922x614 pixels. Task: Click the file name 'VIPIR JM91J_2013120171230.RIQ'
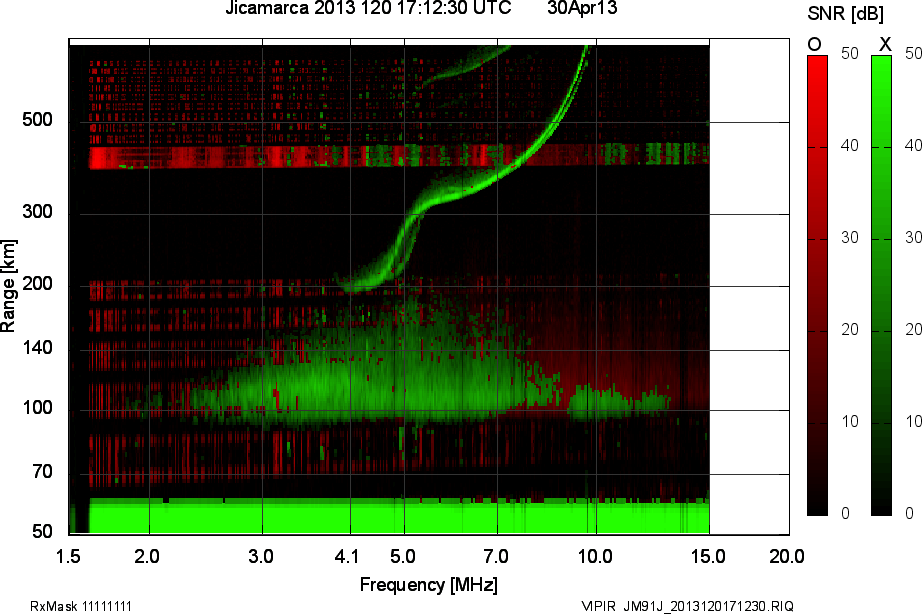(x=687, y=606)
